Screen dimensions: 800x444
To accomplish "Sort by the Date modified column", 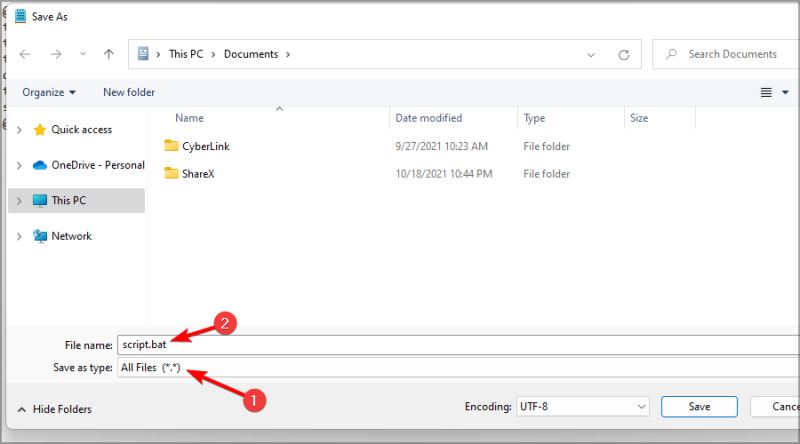I will pos(429,118).
